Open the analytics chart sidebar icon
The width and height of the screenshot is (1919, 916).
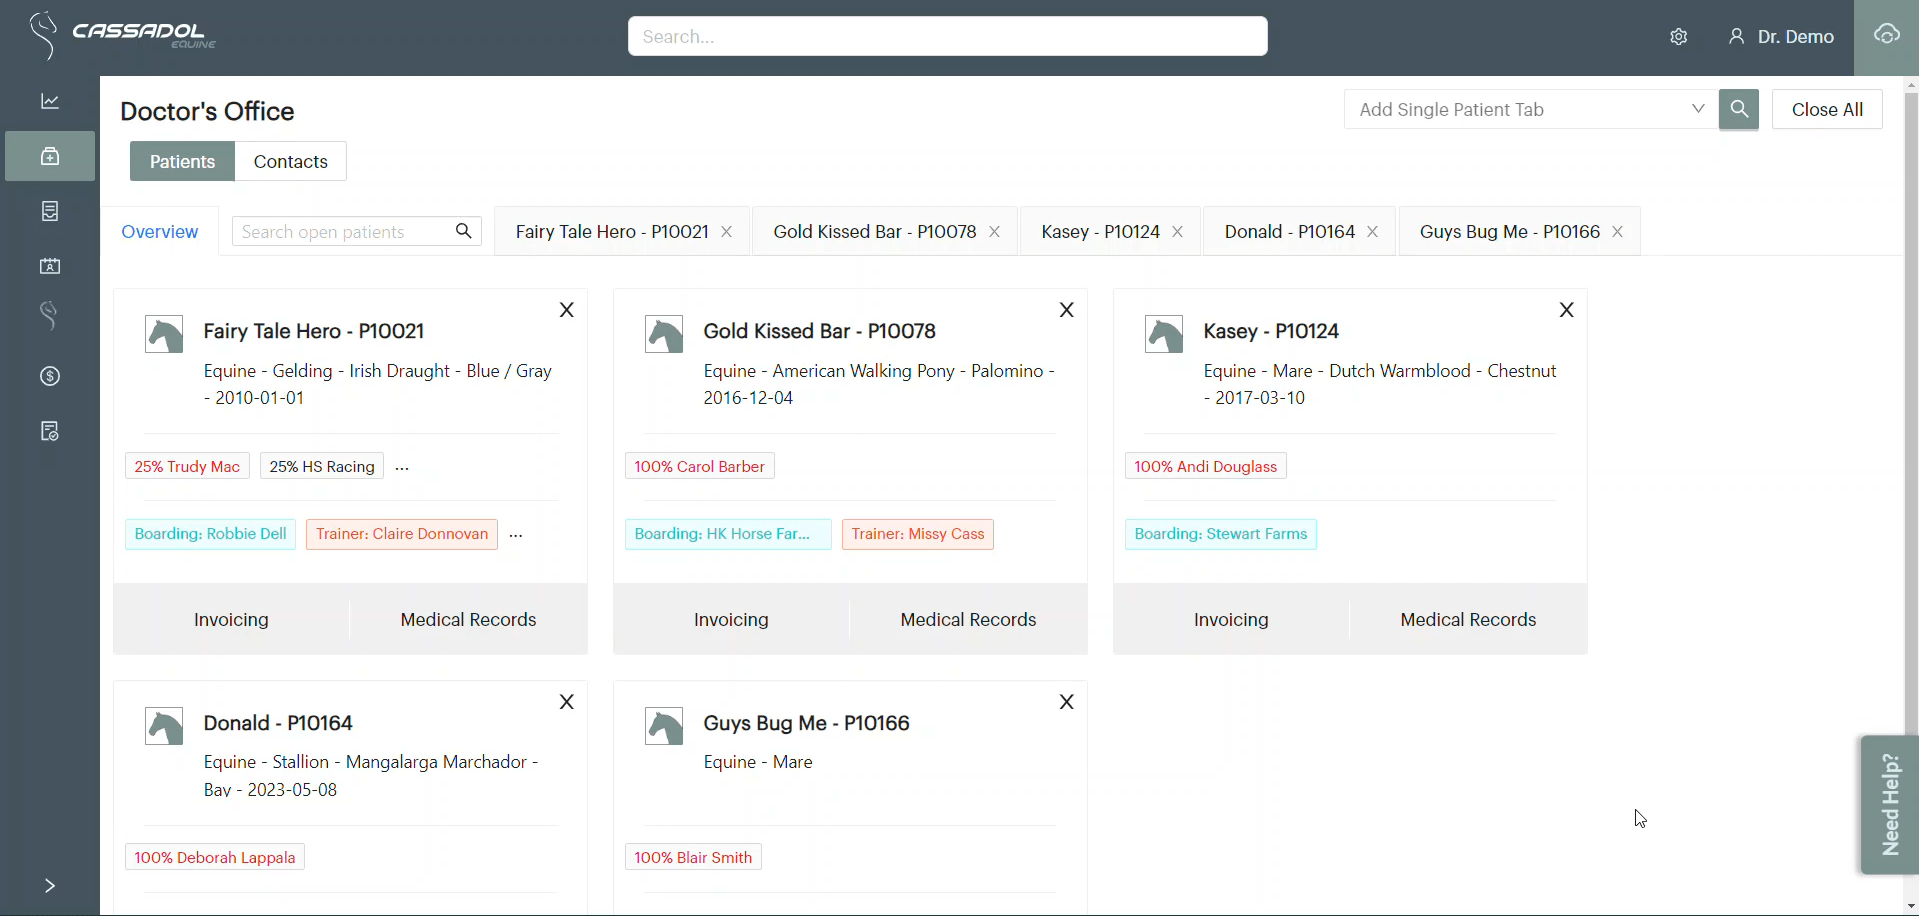click(x=50, y=101)
